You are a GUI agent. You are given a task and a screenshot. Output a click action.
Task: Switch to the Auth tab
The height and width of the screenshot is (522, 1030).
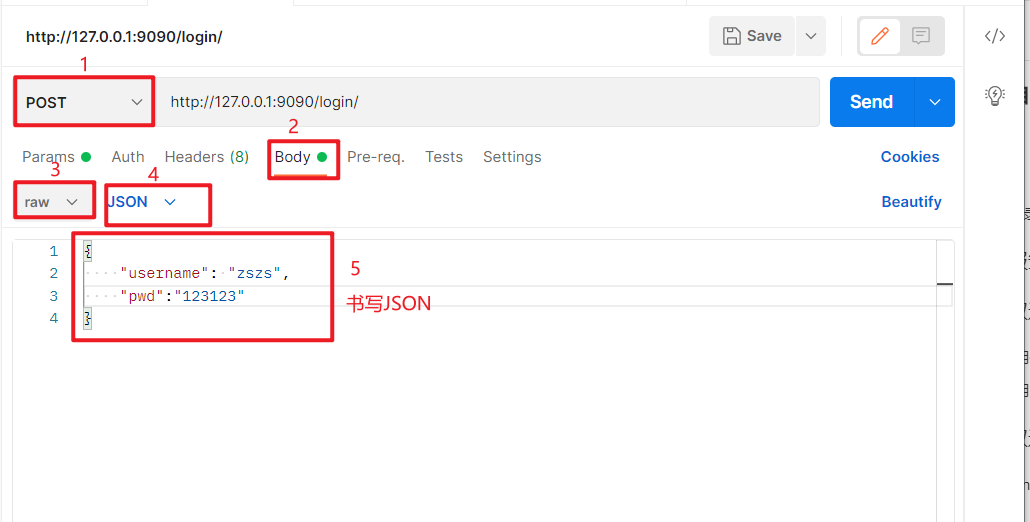(x=127, y=157)
